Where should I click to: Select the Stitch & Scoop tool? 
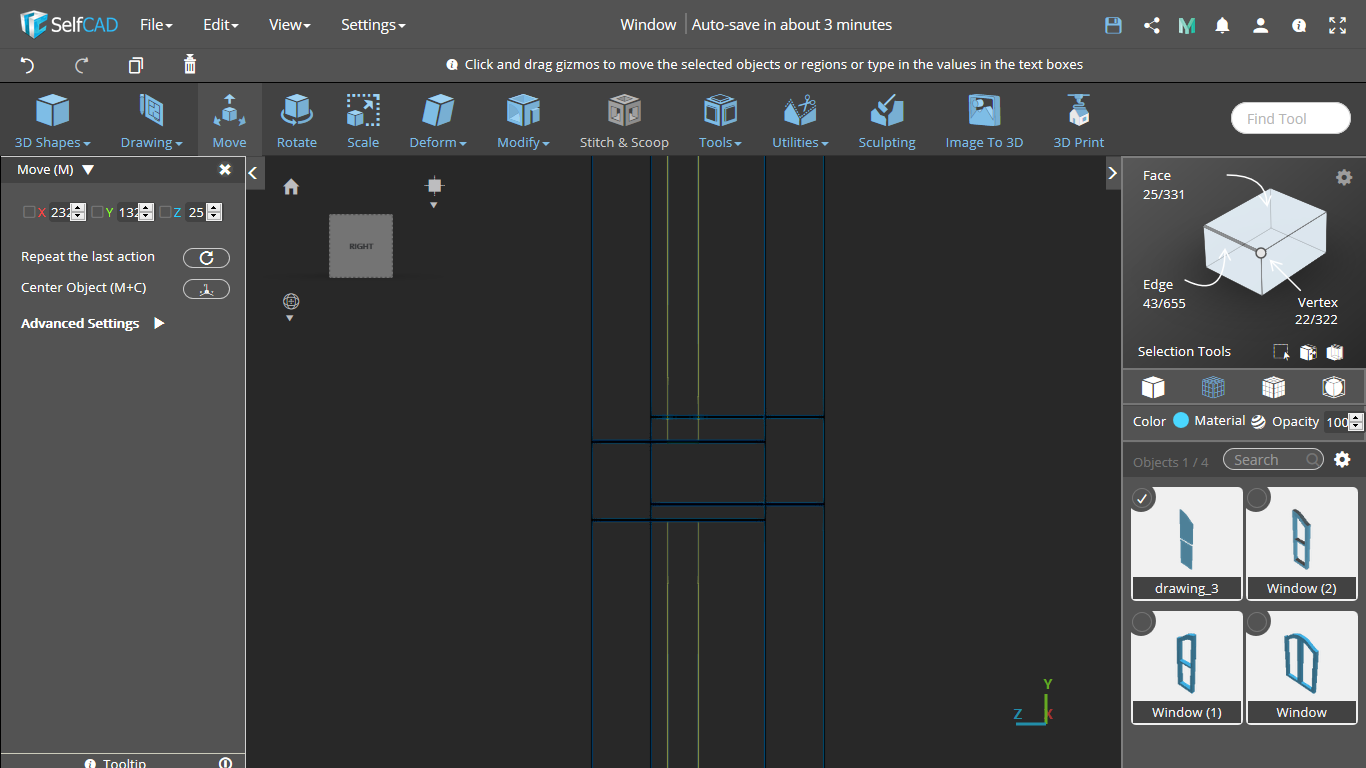tap(624, 120)
